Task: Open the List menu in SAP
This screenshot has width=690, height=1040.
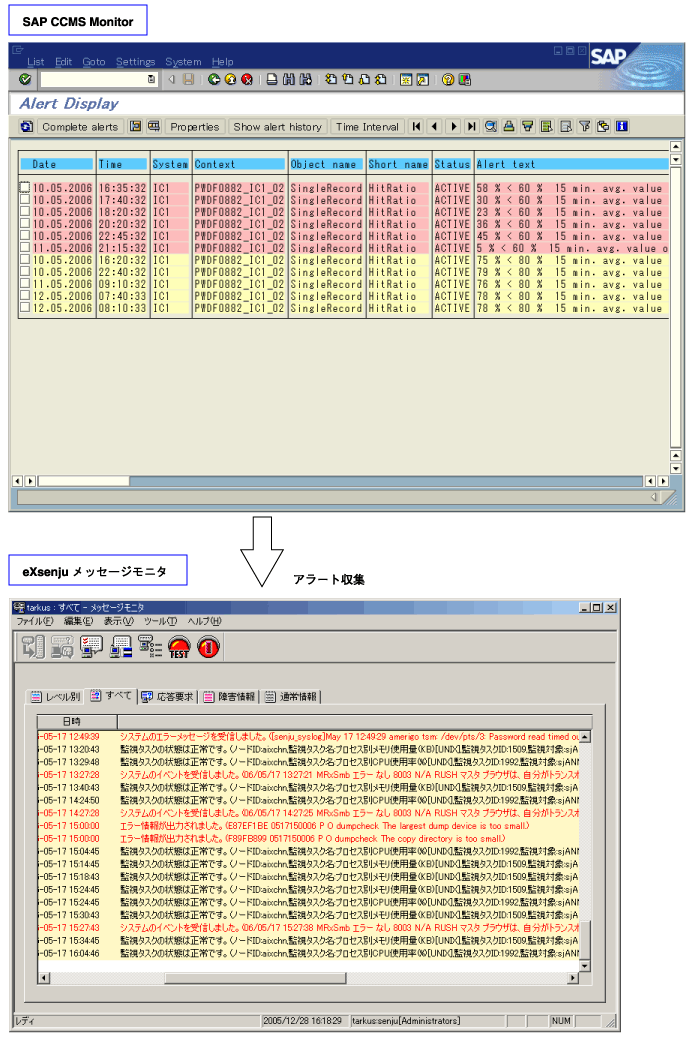Action: [36, 62]
